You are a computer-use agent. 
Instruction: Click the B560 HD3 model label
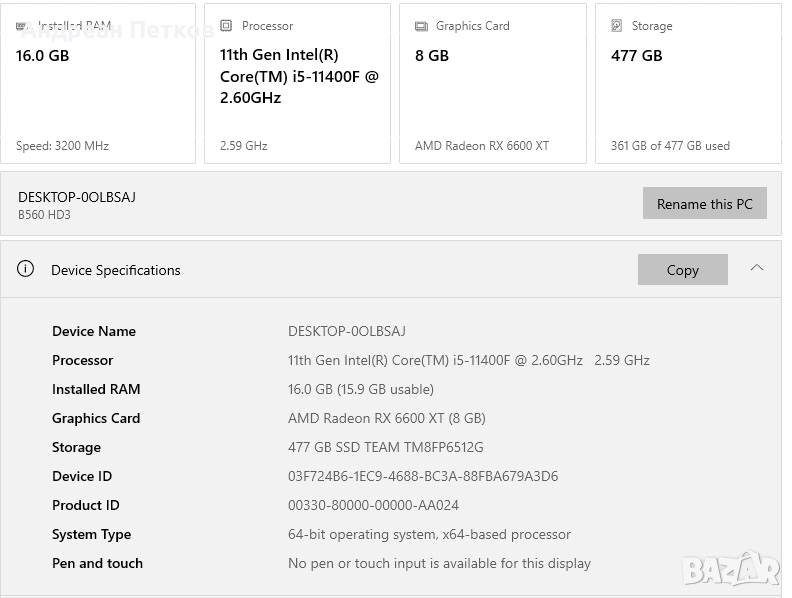(x=44, y=215)
